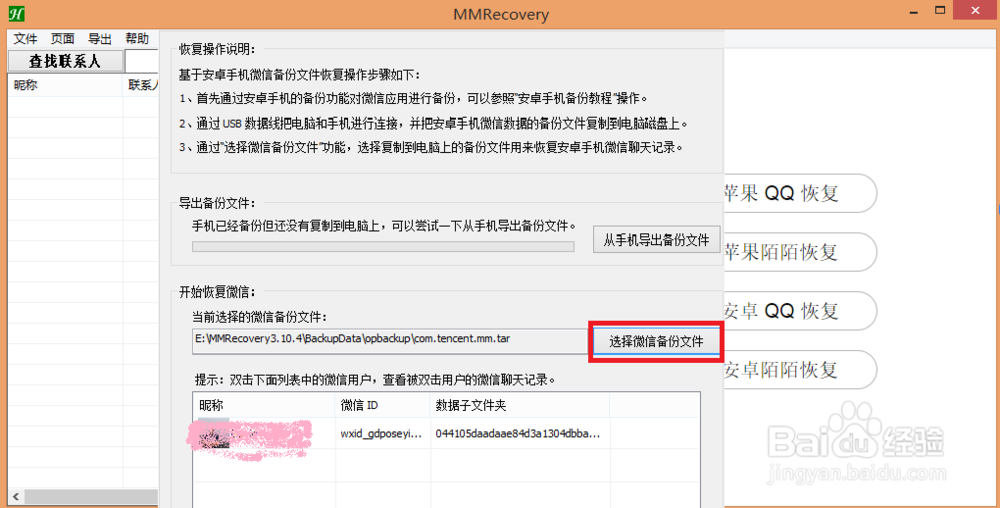Click the backup file path field
This screenshot has width=1000, height=508.
click(390, 340)
